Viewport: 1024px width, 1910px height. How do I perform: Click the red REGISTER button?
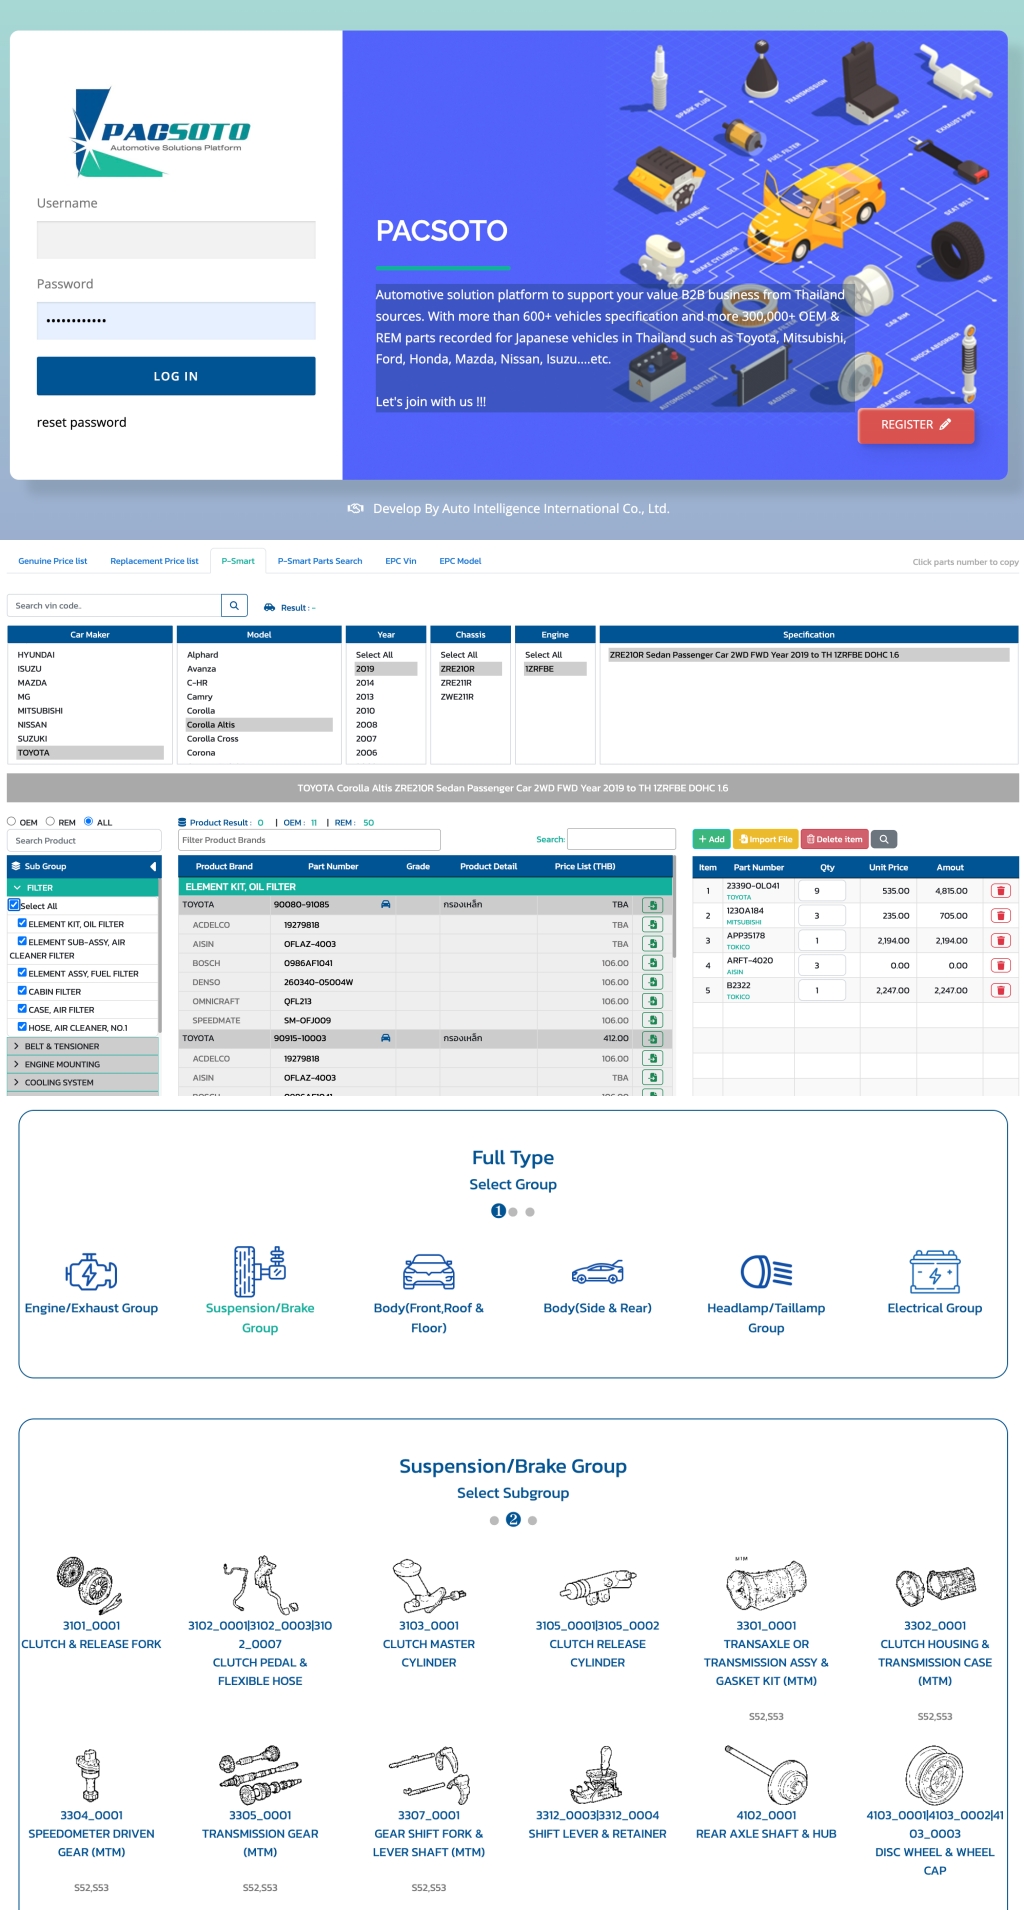click(915, 425)
